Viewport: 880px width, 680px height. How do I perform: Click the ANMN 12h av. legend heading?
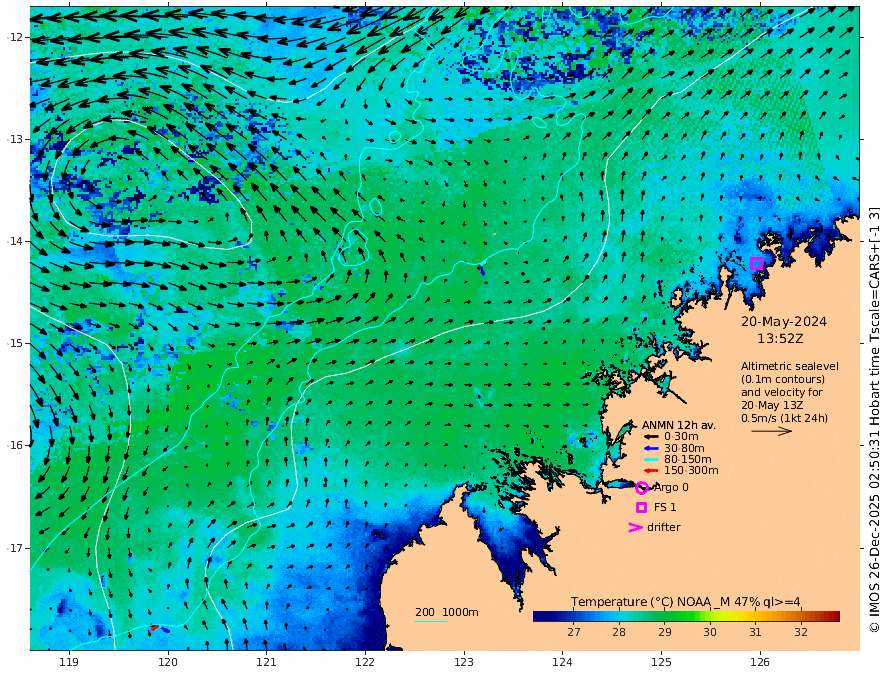pos(679,425)
